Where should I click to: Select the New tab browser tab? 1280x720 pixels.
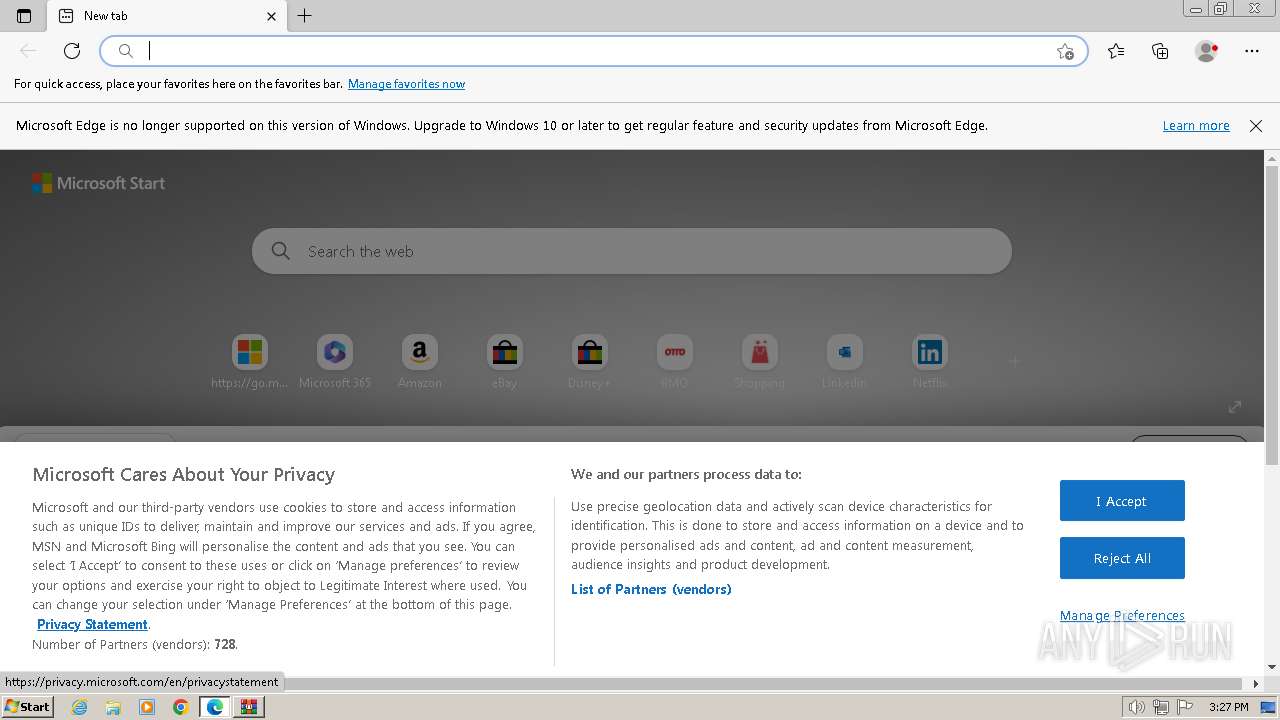166,16
